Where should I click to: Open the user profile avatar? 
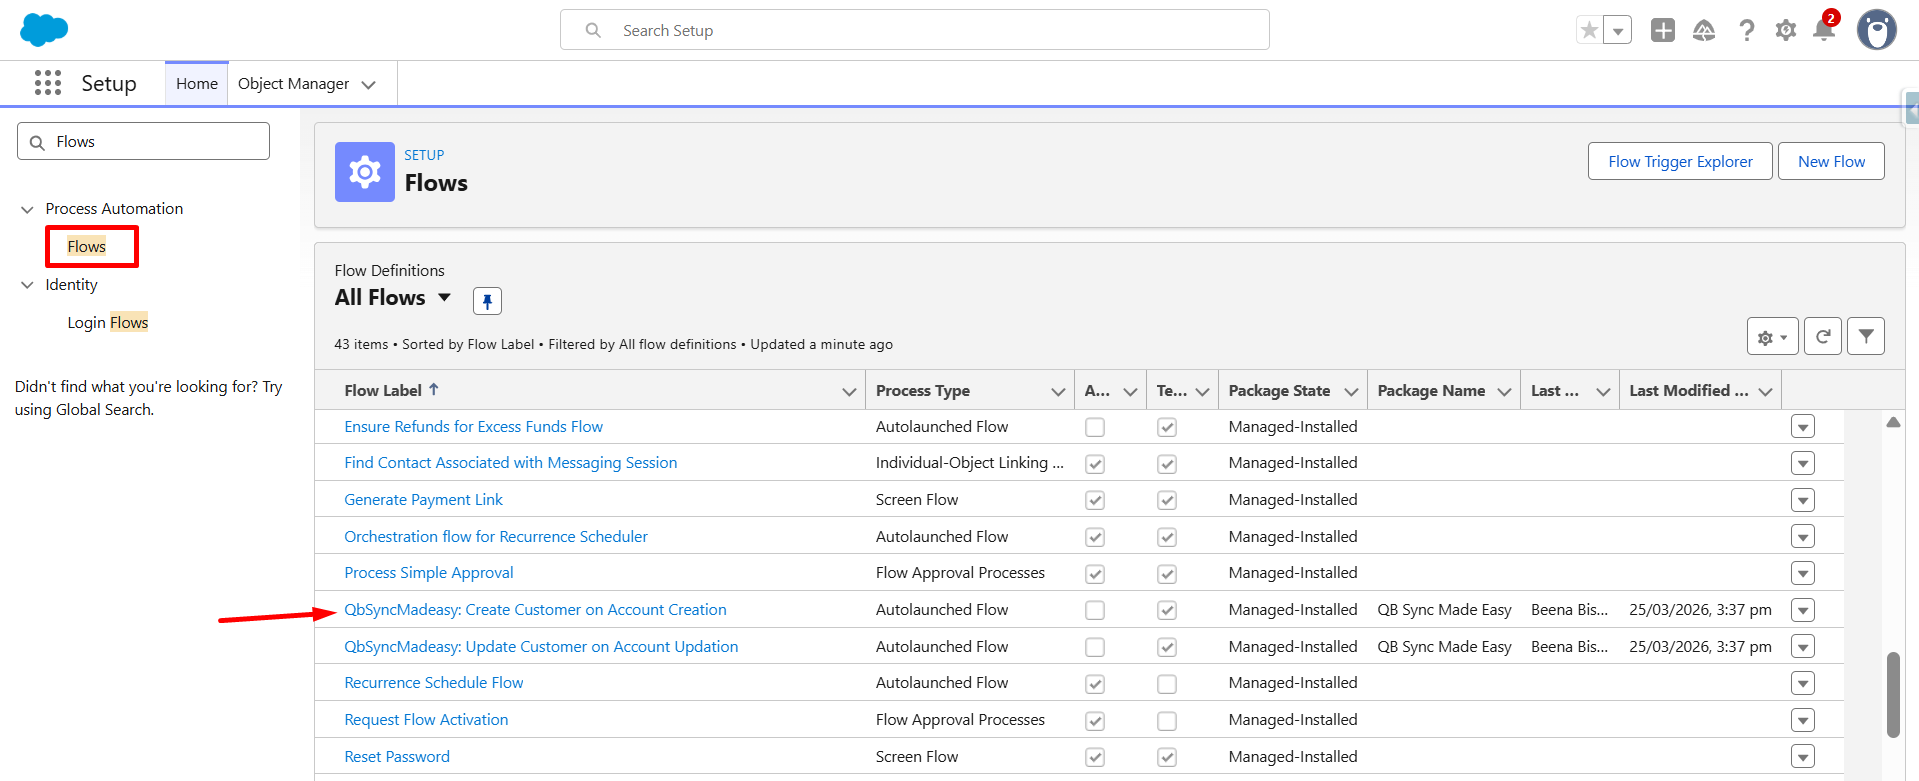coord(1877,30)
